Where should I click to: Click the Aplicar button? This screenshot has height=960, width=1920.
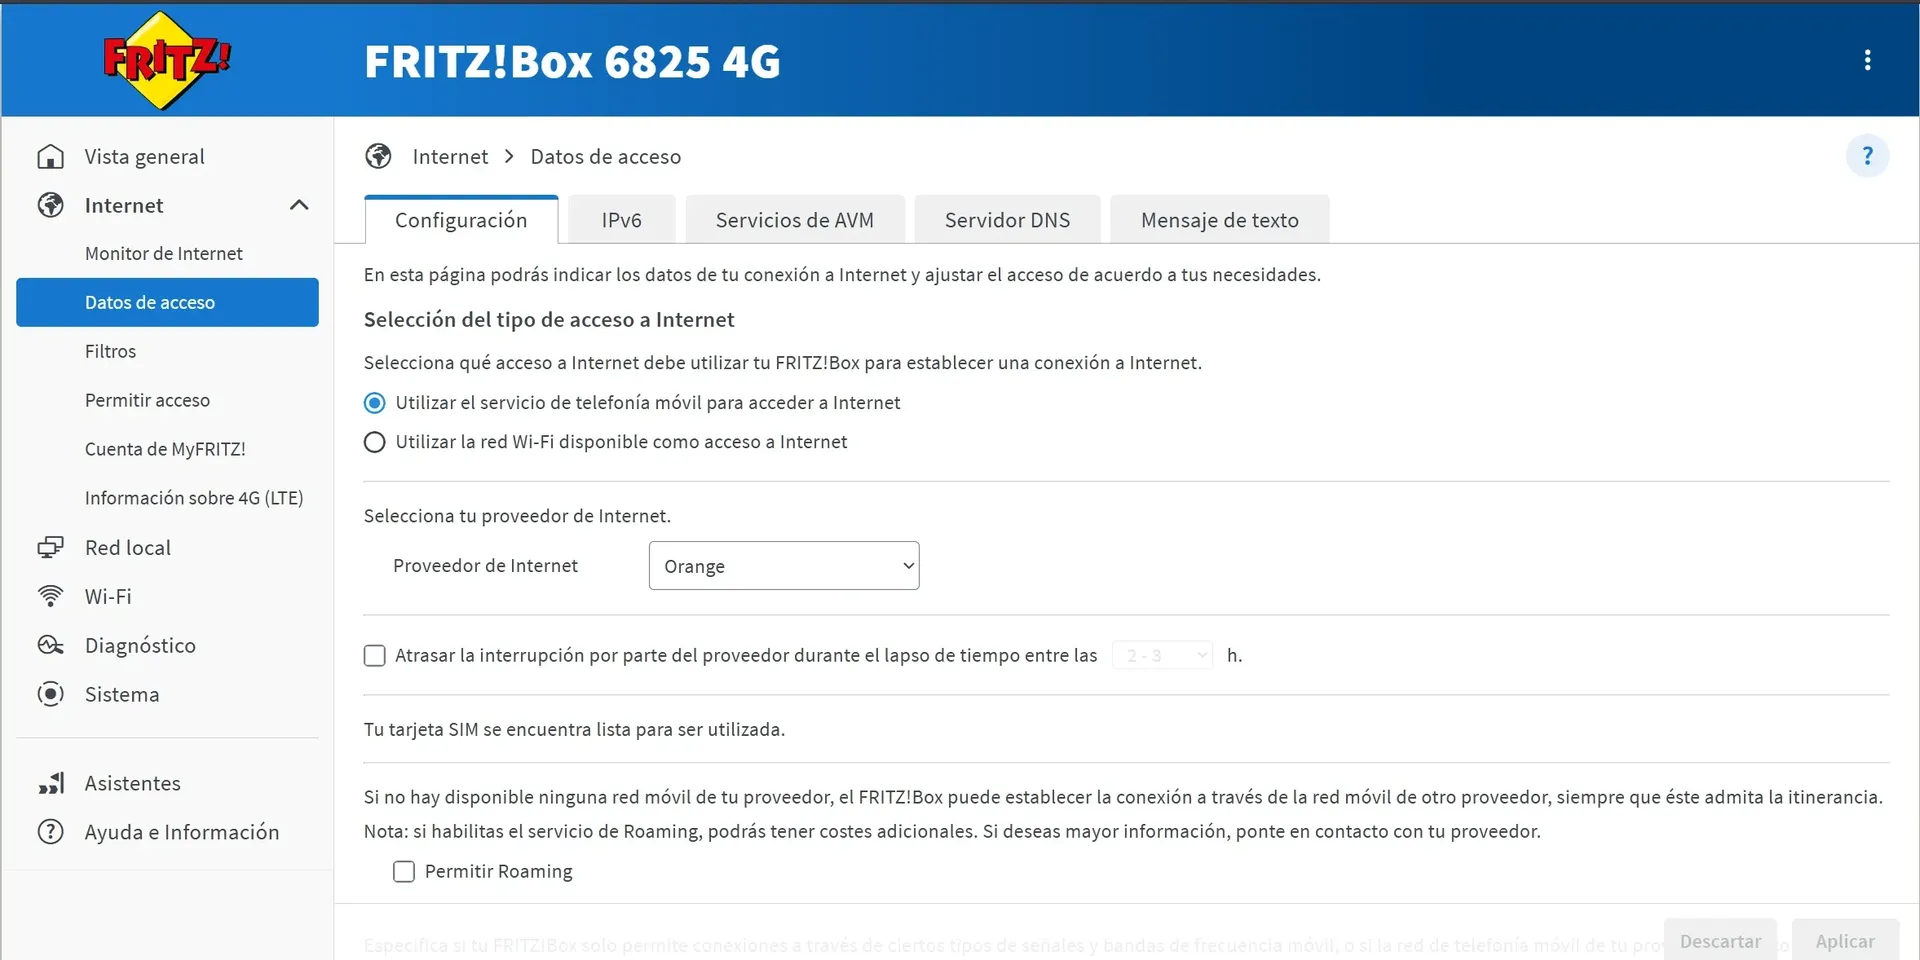click(1845, 941)
